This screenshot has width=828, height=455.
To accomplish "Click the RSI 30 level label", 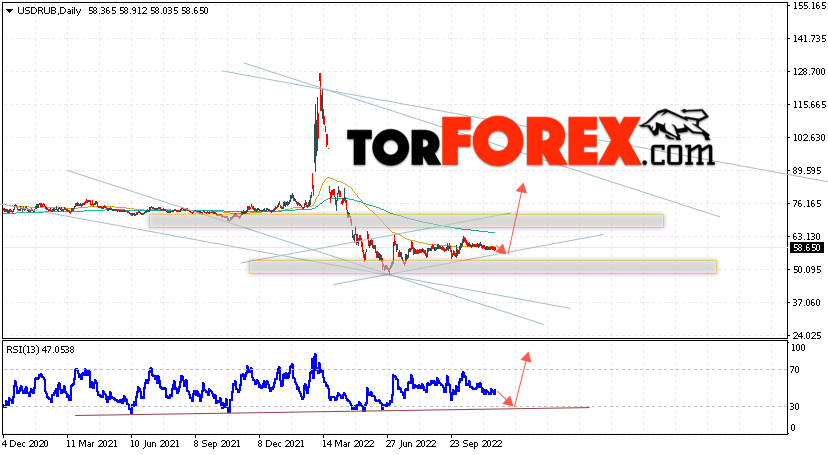I will pyautogui.click(x=795, y=406).
